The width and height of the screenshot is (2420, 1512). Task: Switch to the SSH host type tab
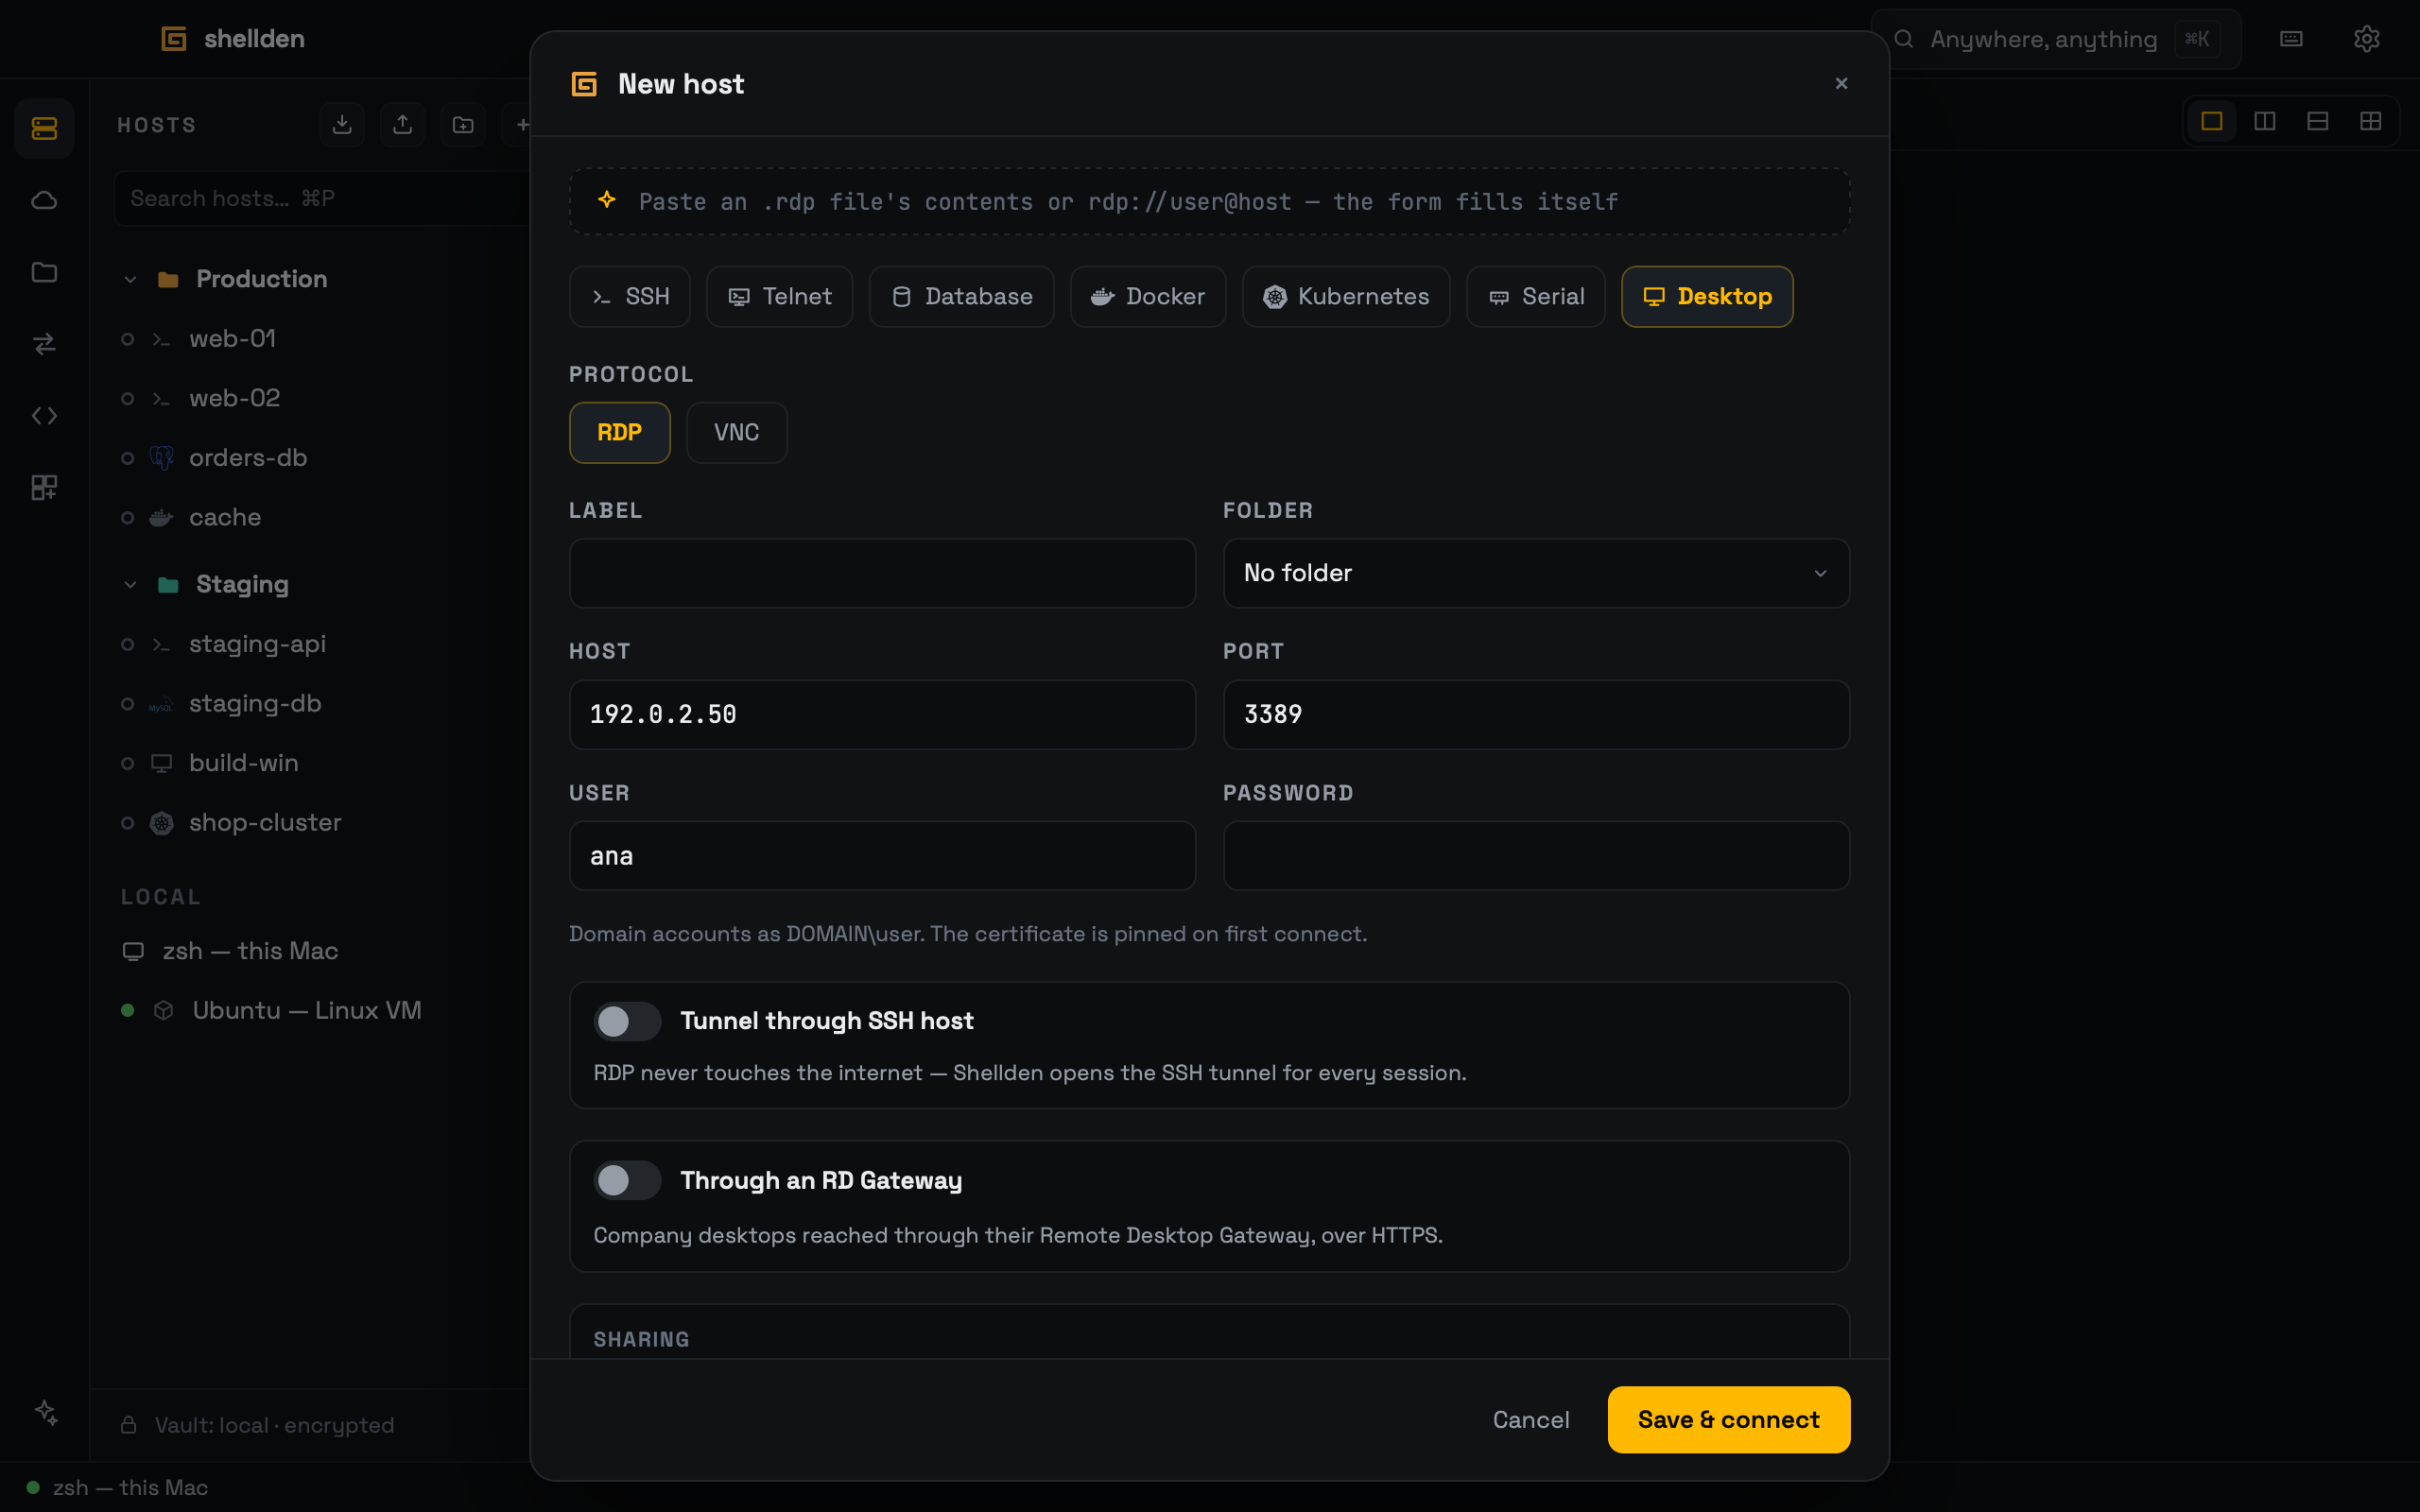click(630, 296)
